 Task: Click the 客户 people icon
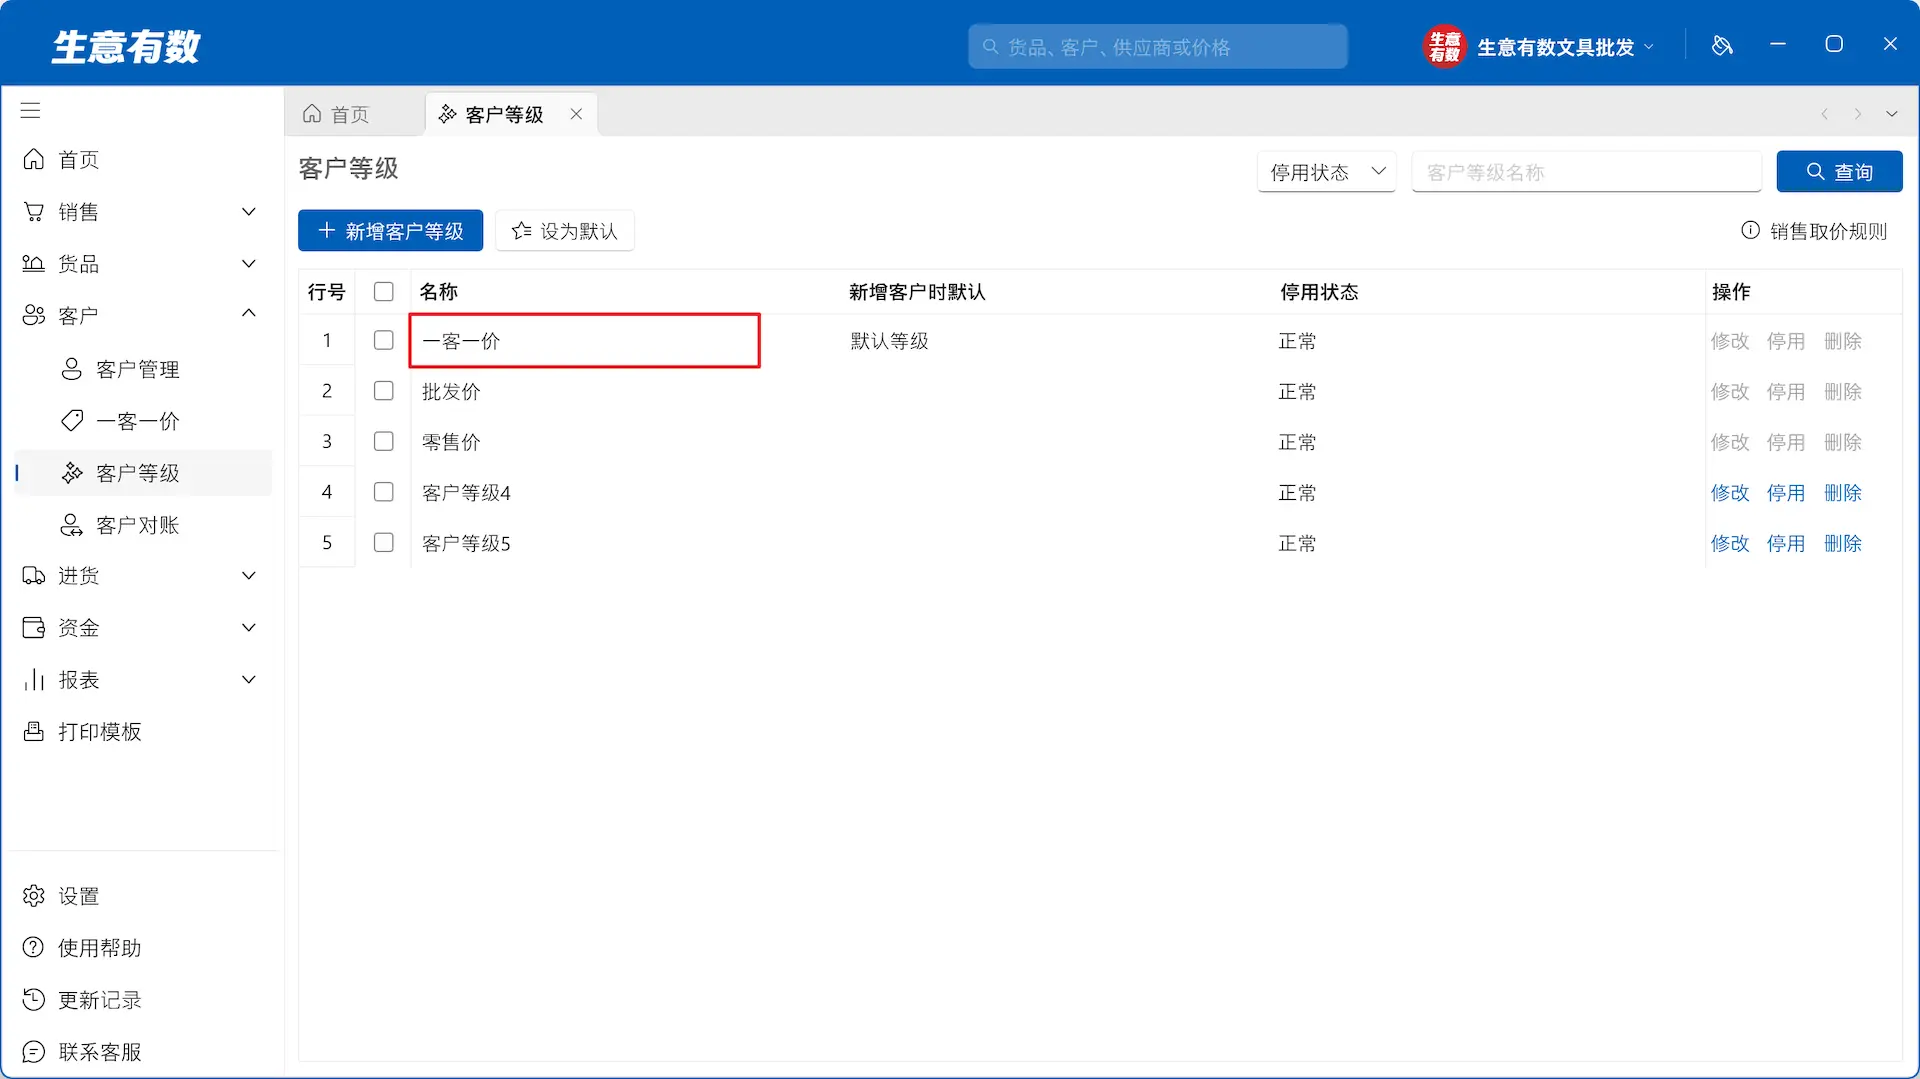coord(34,315)
